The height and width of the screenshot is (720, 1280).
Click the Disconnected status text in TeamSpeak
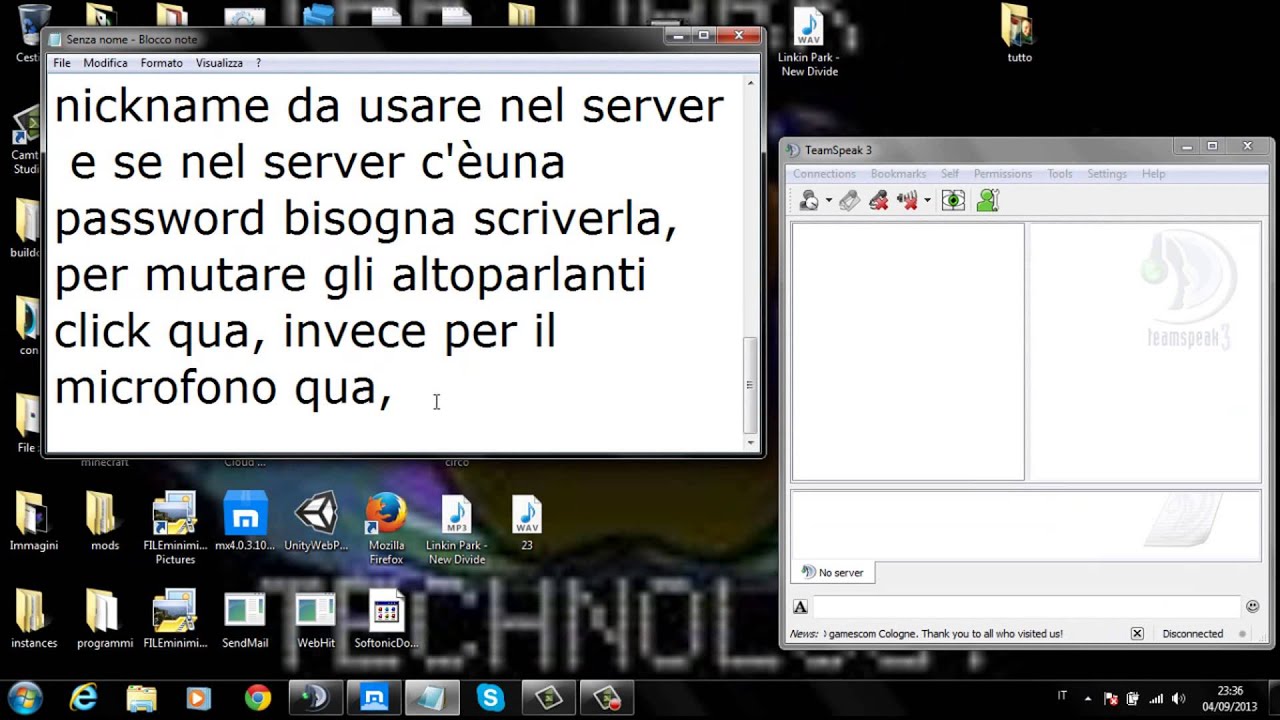click(x=1192, y=633)
